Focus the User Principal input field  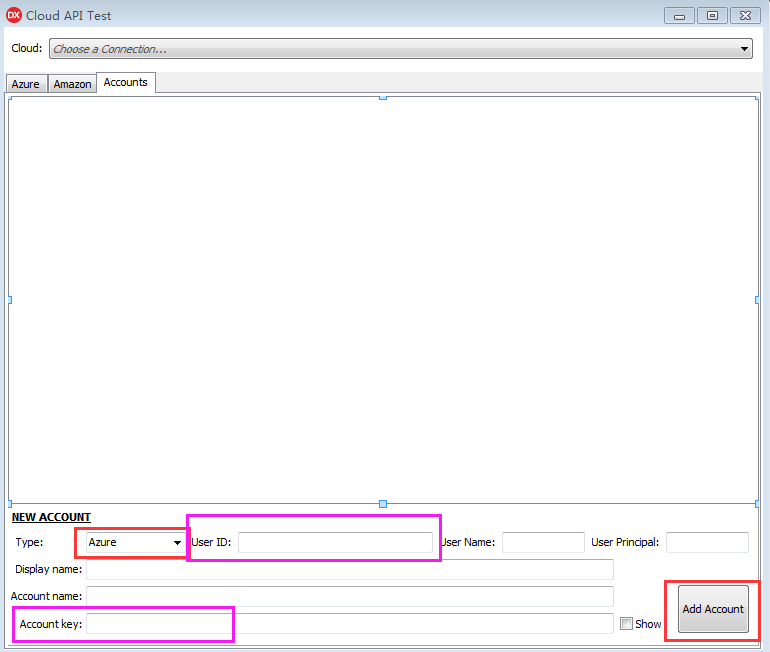click(x=707, y=542)
